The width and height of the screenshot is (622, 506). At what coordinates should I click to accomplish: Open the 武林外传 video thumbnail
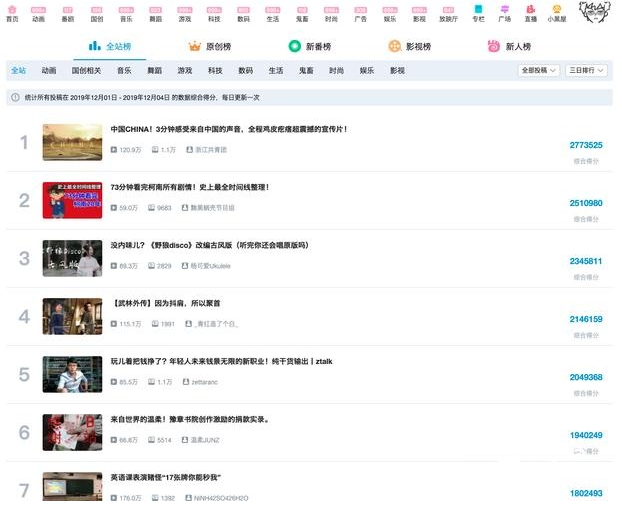(x=72, y=316)
